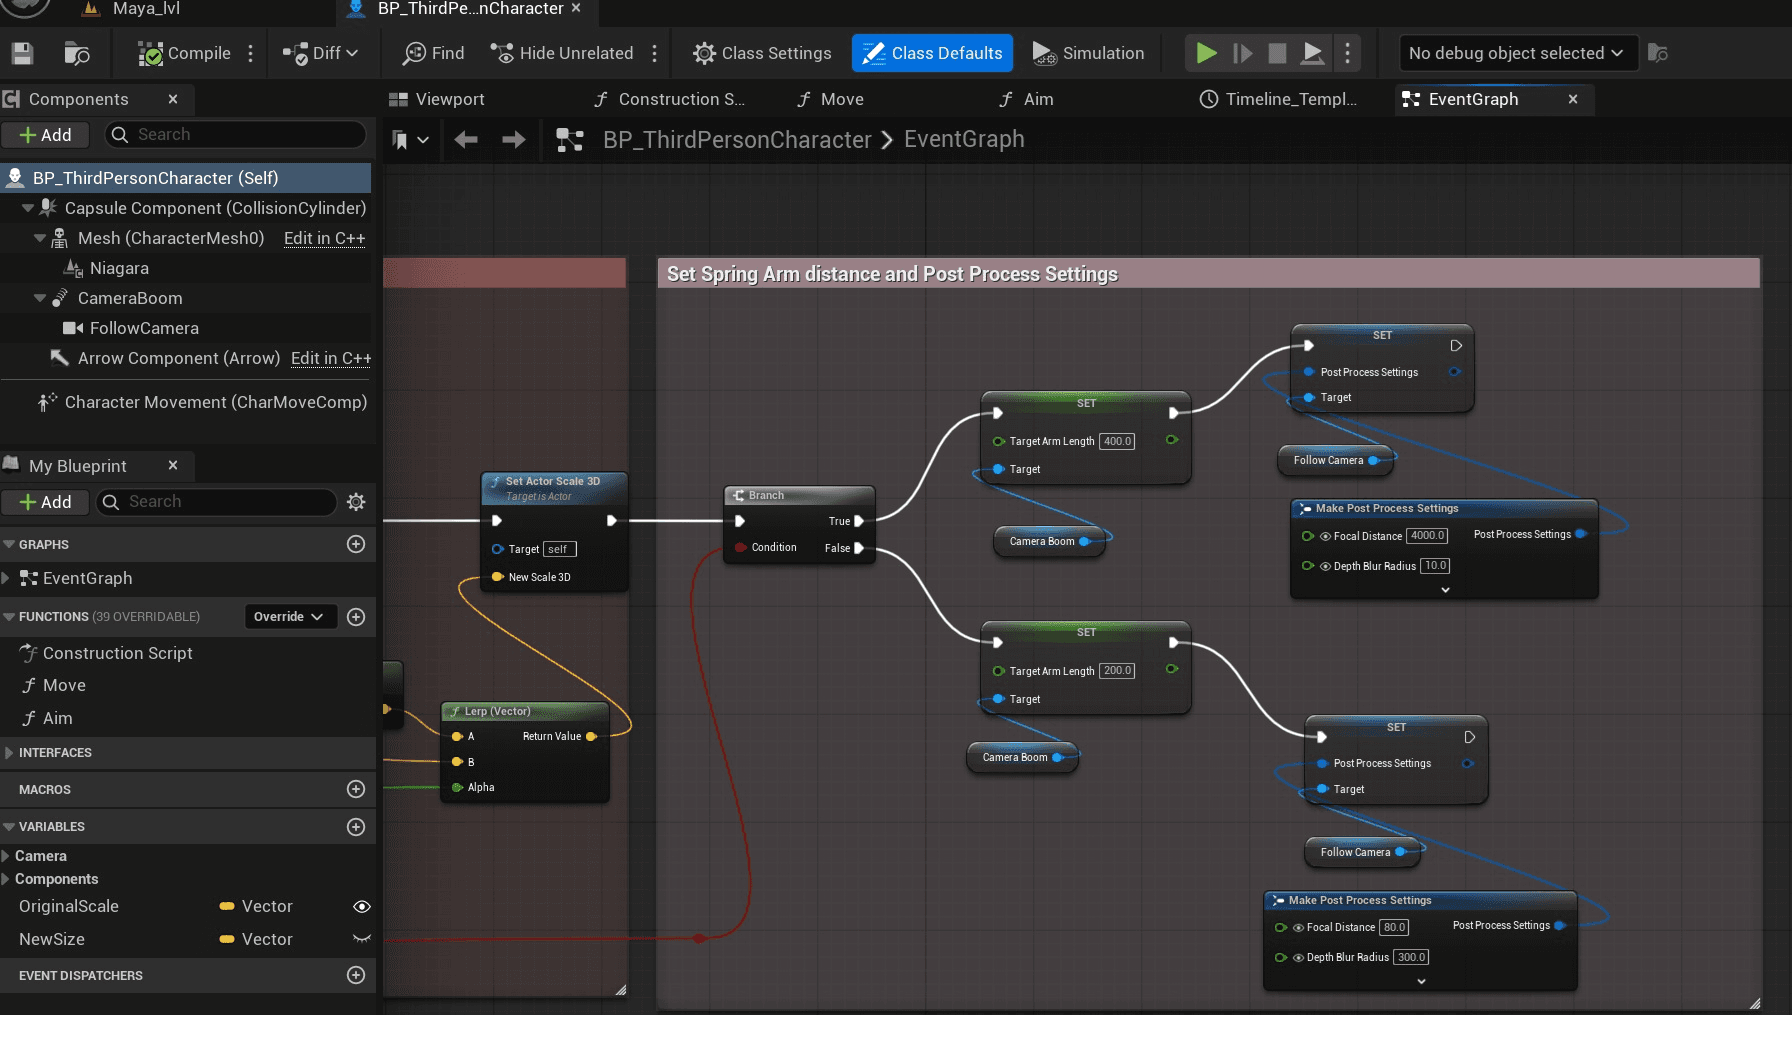Click the Browse to asset icon
Viewport: 1792px width, 1052px height.
[76, 53]
